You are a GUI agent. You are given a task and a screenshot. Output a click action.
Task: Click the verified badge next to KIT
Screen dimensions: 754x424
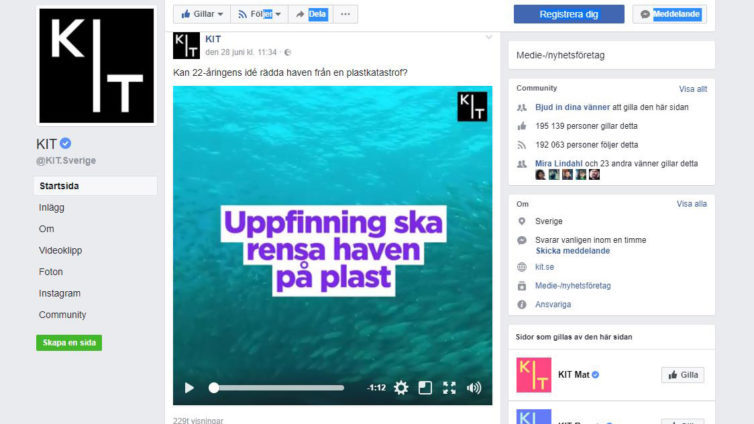(x=65, y=143)
